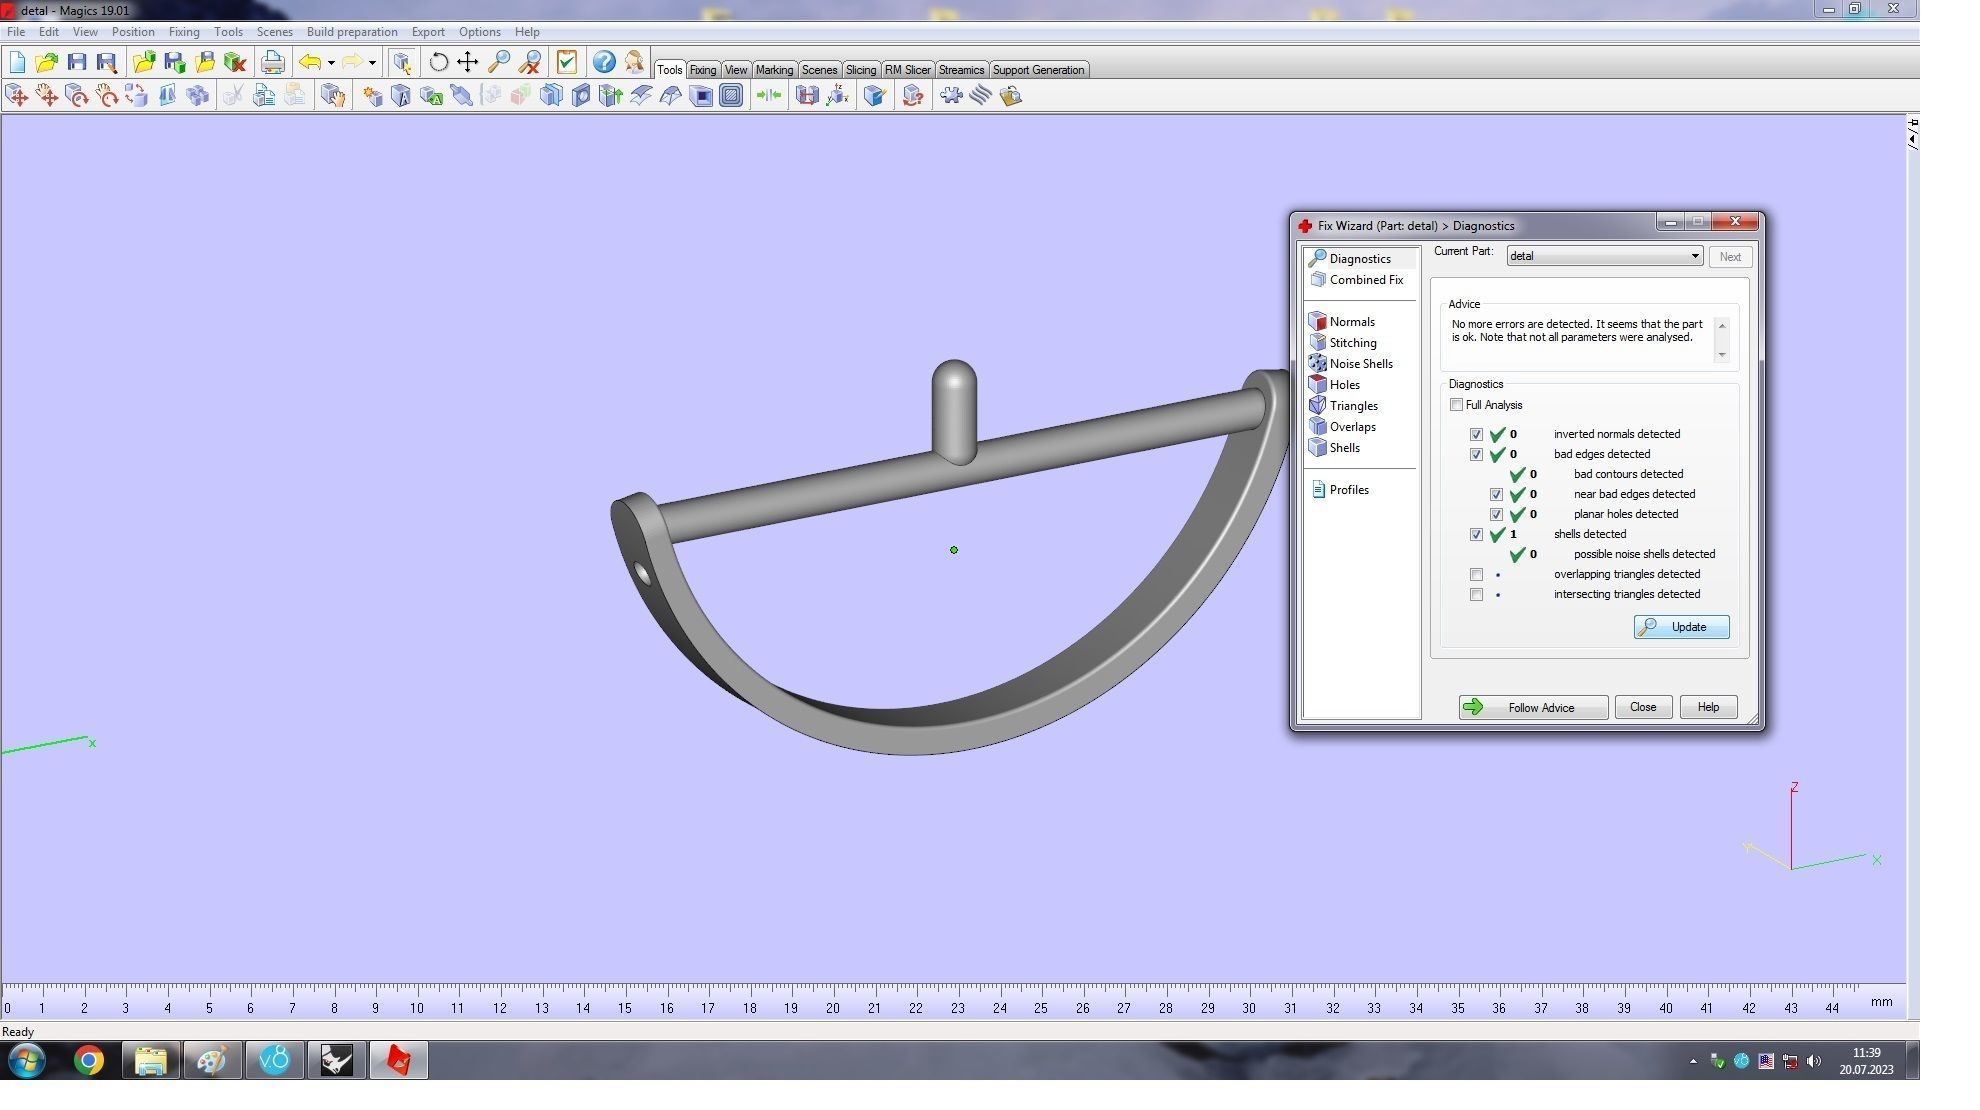Open the Help question mark icon
The image size is (1980, 1110).
(x=603, y=62)
